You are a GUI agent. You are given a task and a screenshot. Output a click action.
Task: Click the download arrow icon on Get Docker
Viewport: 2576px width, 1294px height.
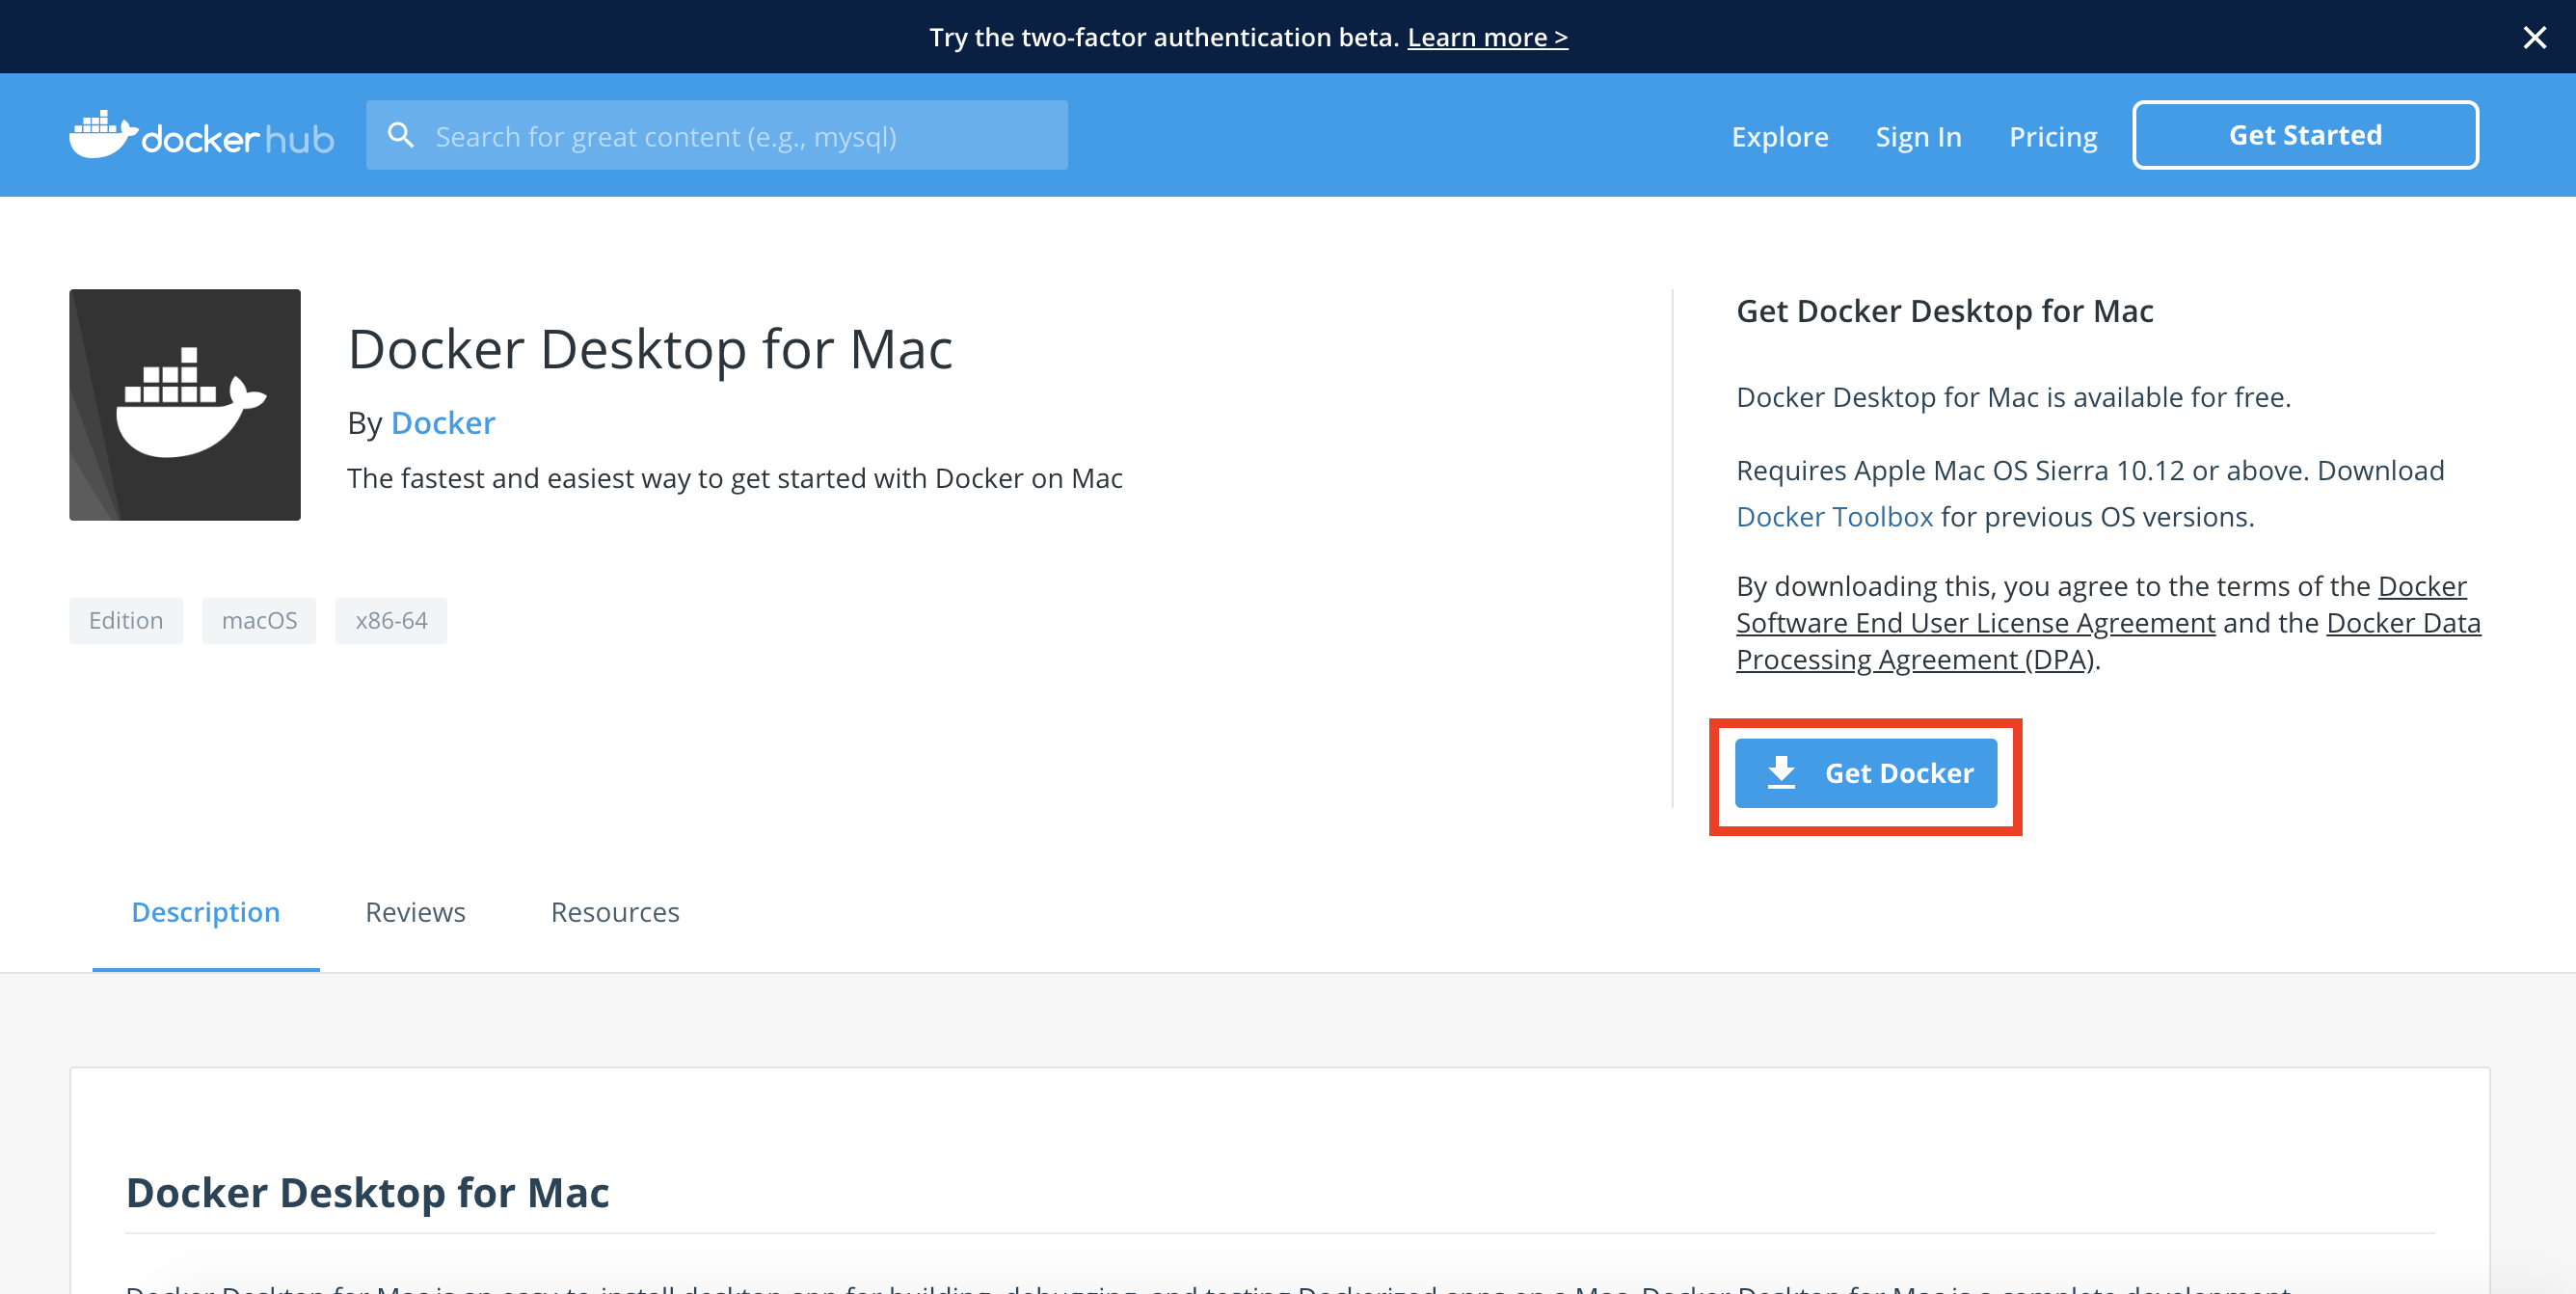click(1781, 773)
